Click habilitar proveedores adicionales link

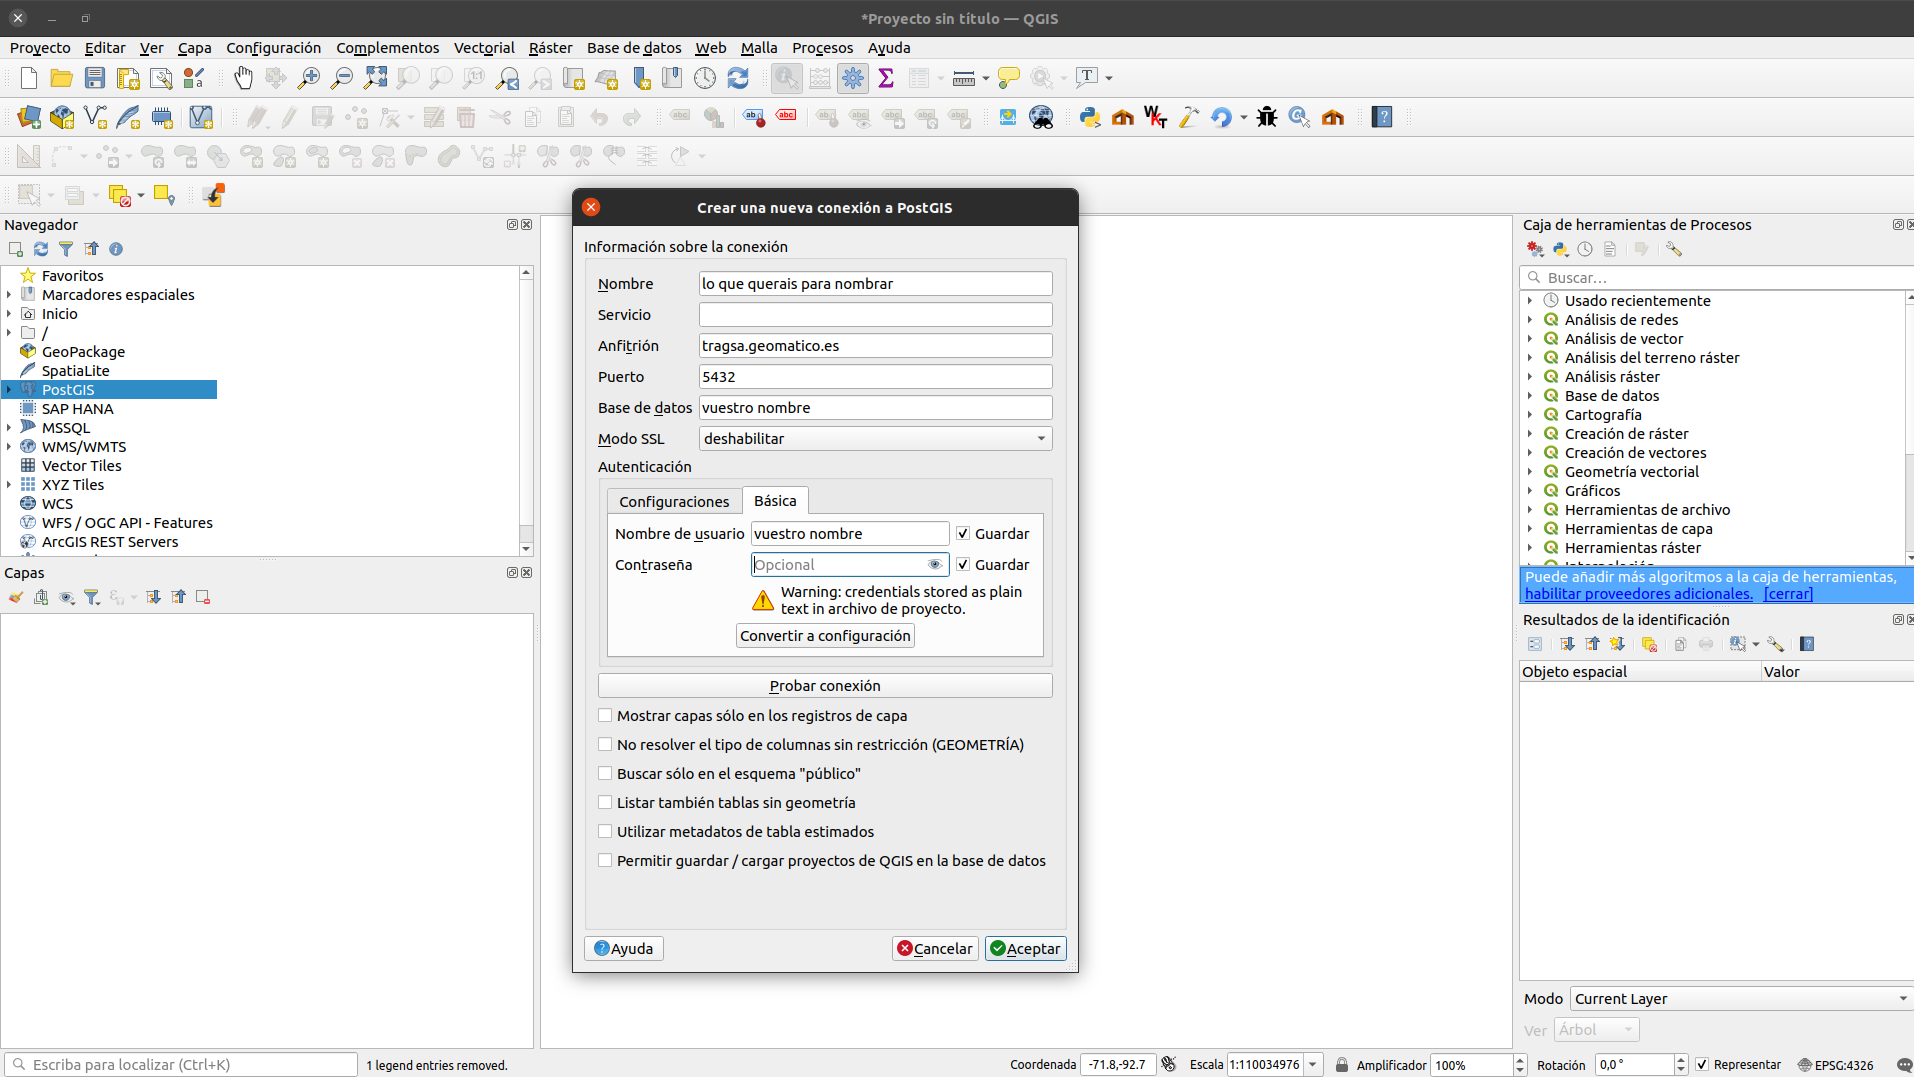[x=1638, y=594]
